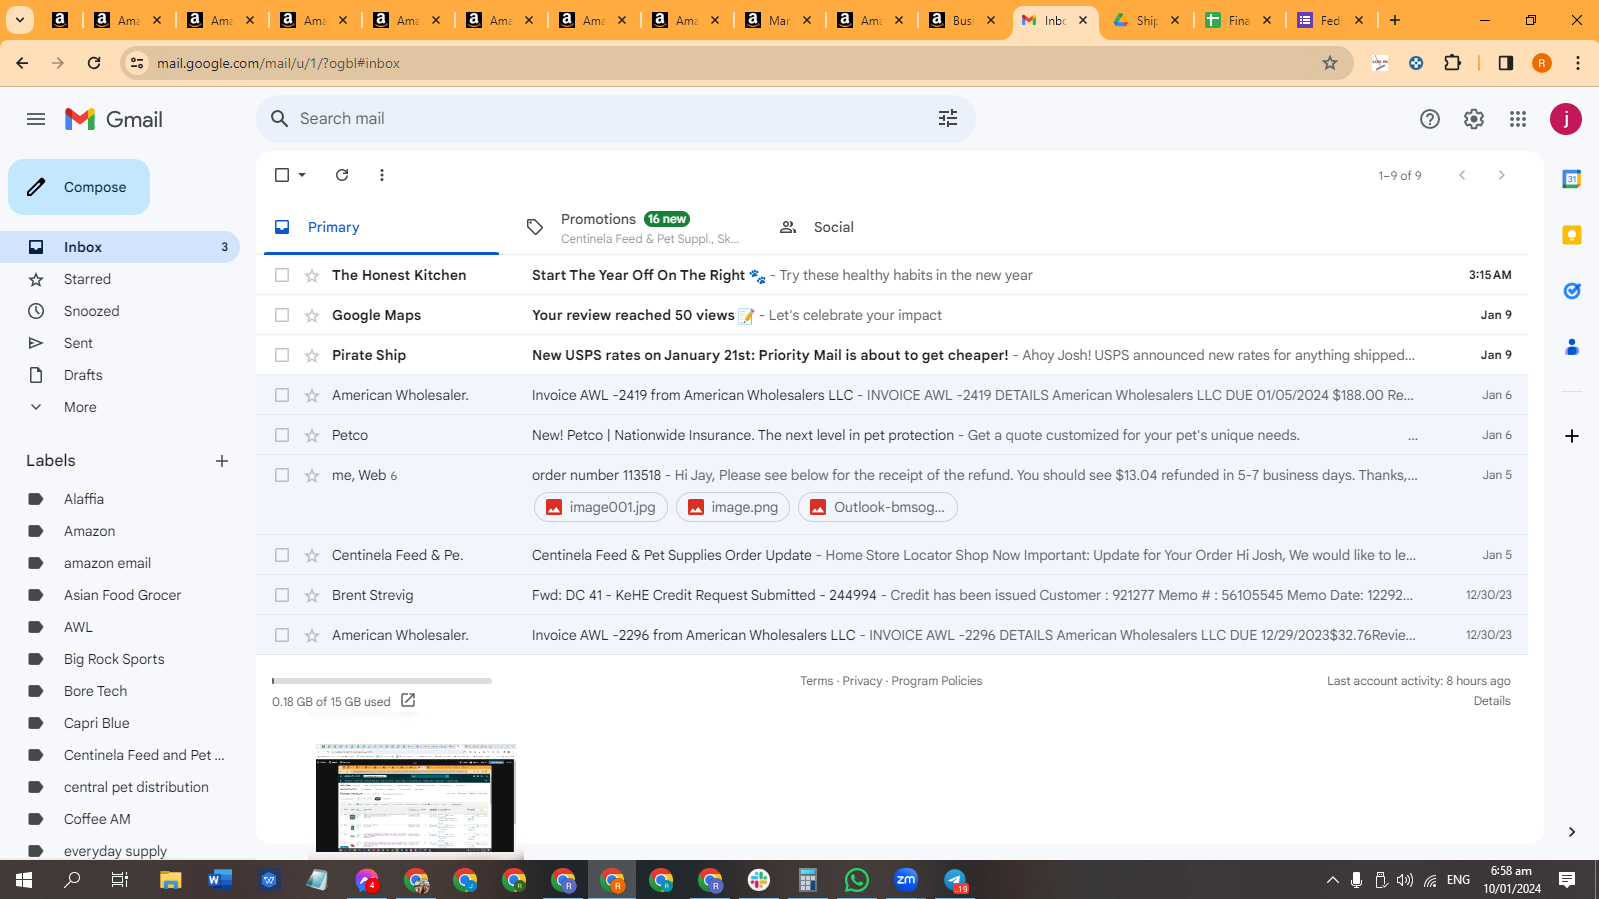Screen dimensions: 1599x899
Task: Open Google Calendar side panel
Action: coord(1572,179)
